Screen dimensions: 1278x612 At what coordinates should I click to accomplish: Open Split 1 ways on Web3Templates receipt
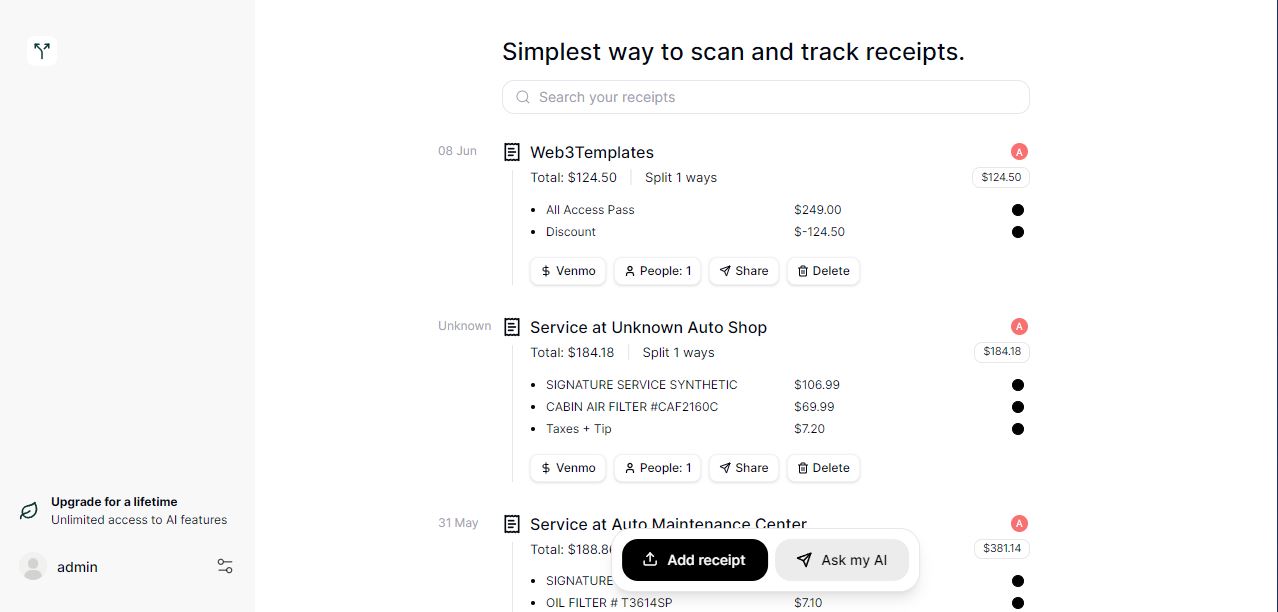pos(681,177)
